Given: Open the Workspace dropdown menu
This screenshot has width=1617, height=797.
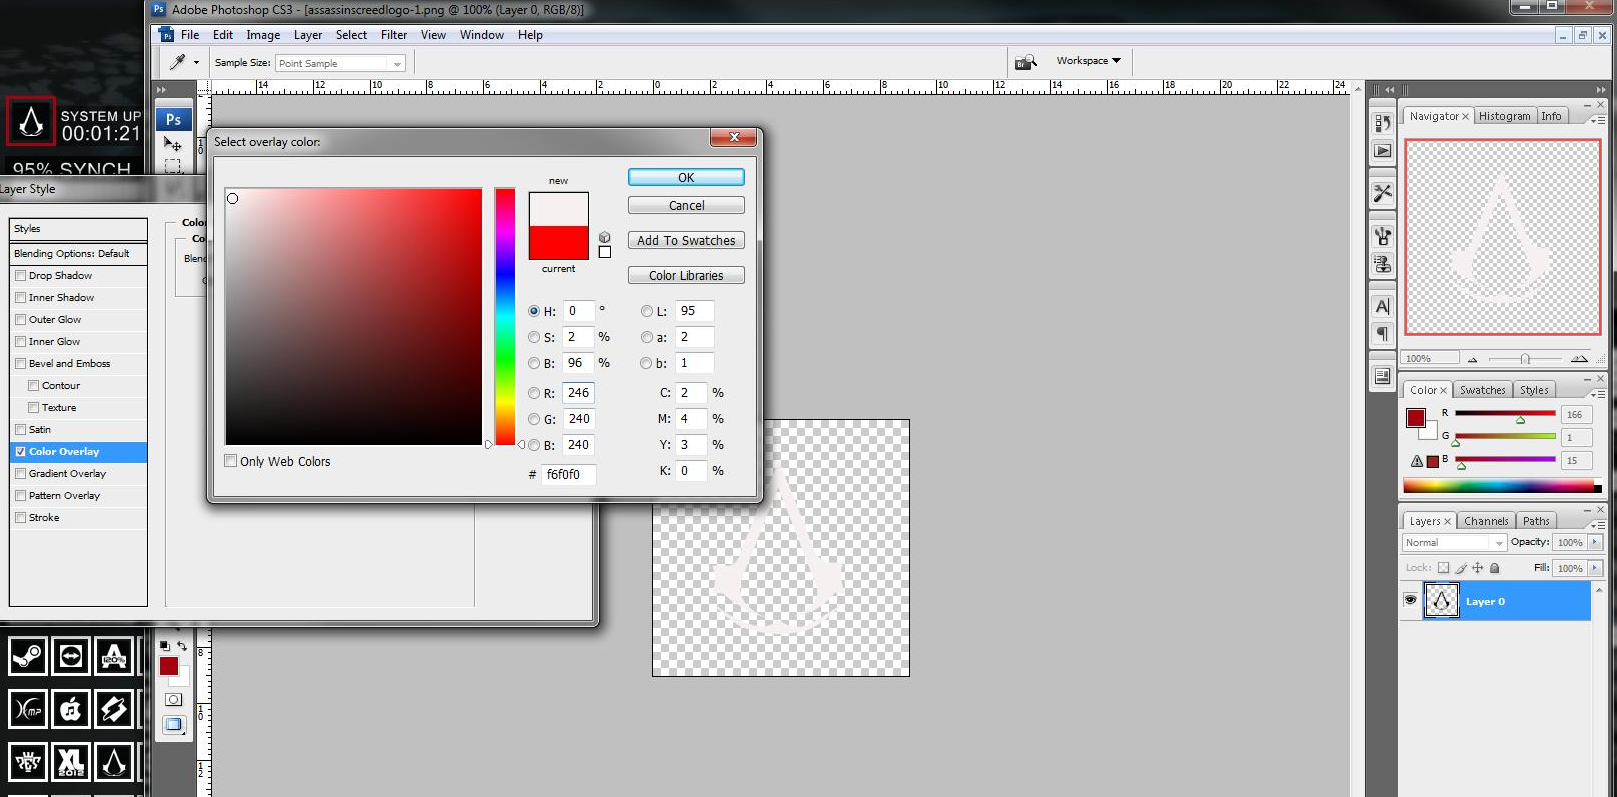Looking at the screenshot, I should point(1088,61).
